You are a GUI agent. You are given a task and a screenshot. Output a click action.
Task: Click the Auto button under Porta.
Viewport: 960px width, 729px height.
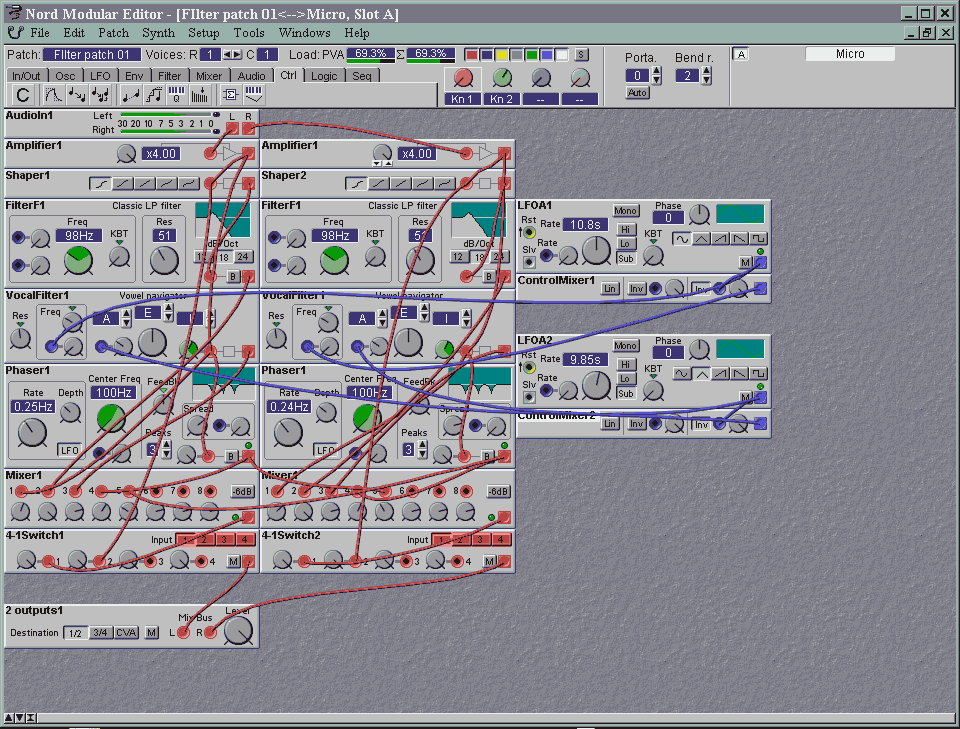point(637,93)
